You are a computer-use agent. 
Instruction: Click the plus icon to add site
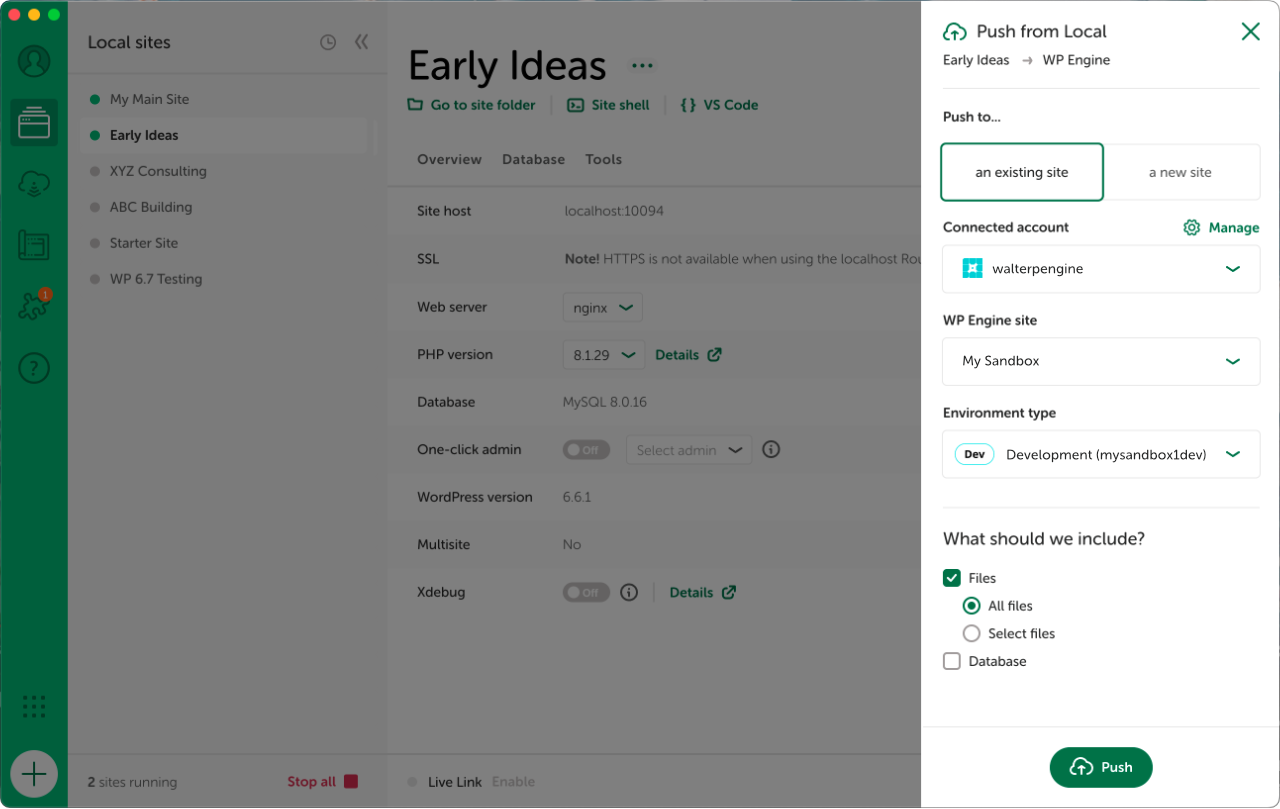coord(34,774)
